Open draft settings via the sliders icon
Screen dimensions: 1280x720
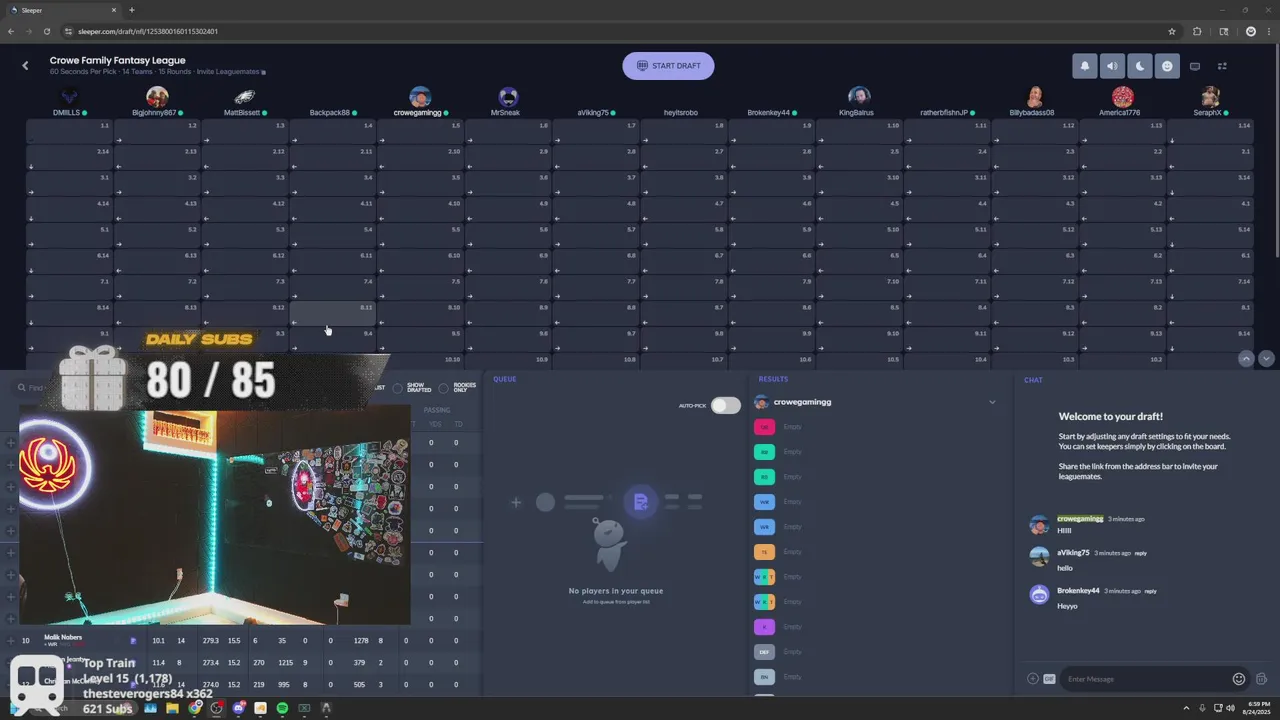pos(1222,66)
